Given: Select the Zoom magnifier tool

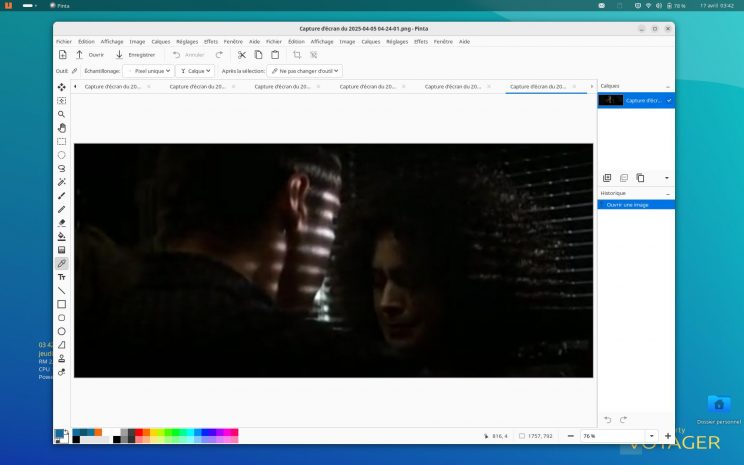Looking at the screenshot, I should coord(62,114).
